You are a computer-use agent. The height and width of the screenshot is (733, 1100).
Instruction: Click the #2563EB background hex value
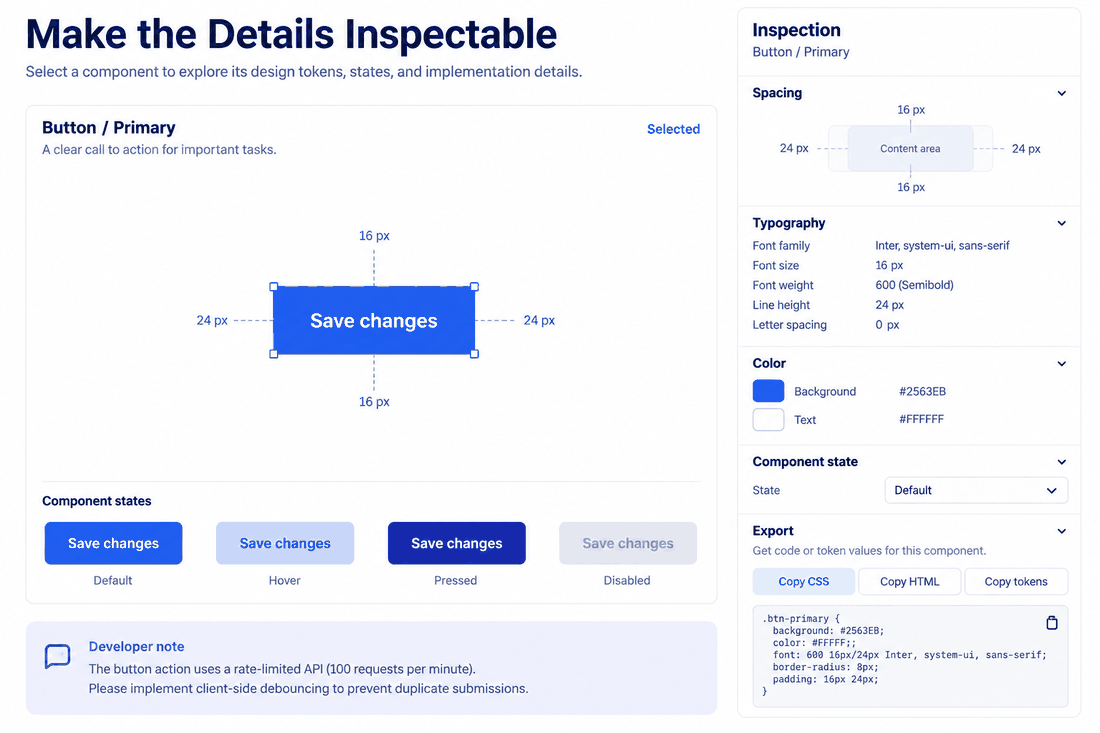point(923,391)
